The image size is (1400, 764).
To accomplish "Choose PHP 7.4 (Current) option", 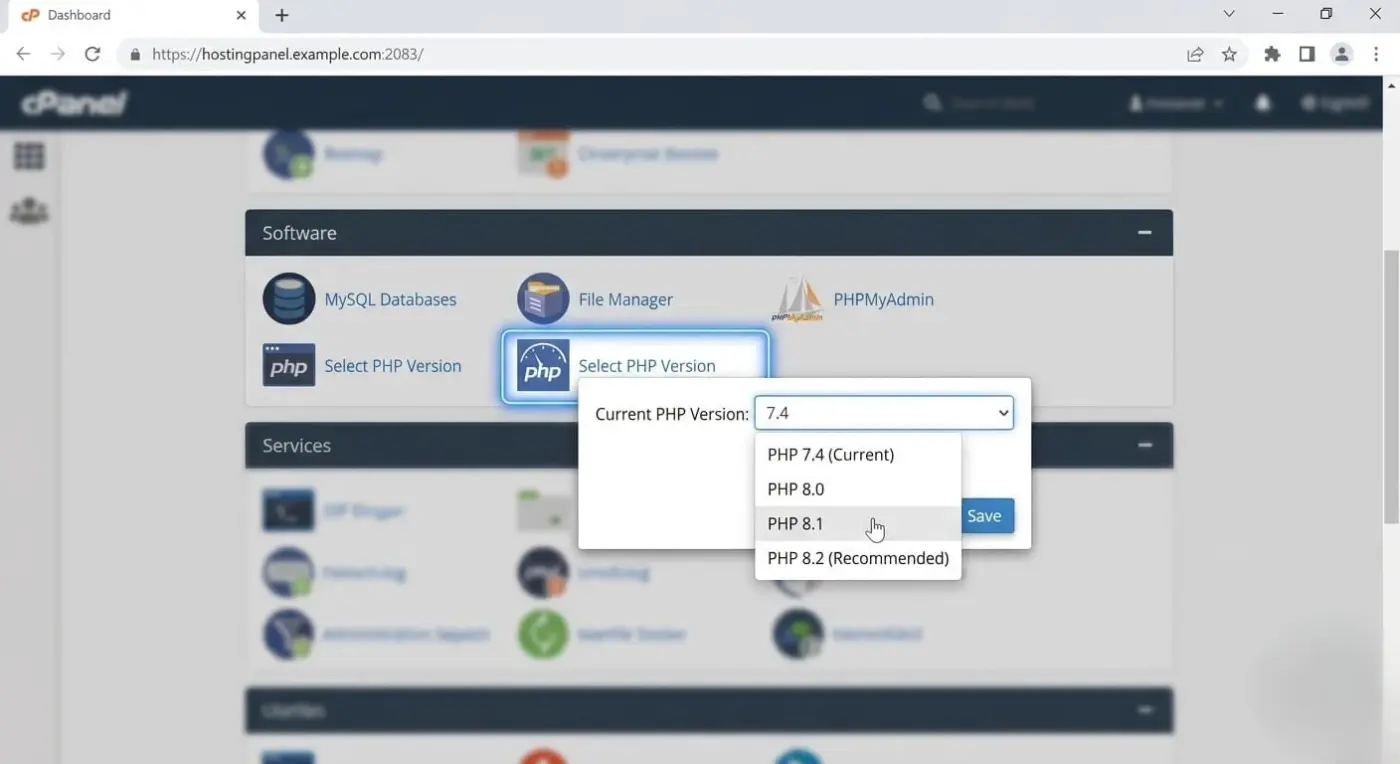I will (858, 454).
